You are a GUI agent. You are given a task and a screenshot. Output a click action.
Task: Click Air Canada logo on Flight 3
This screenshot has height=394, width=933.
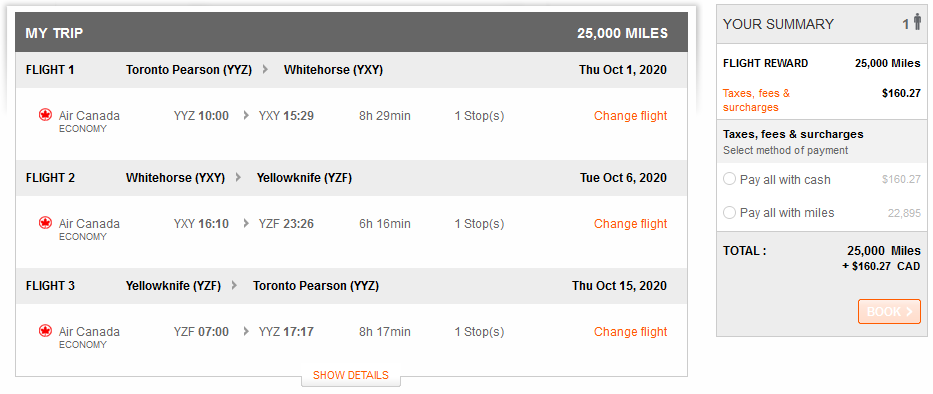pos(45,331)
